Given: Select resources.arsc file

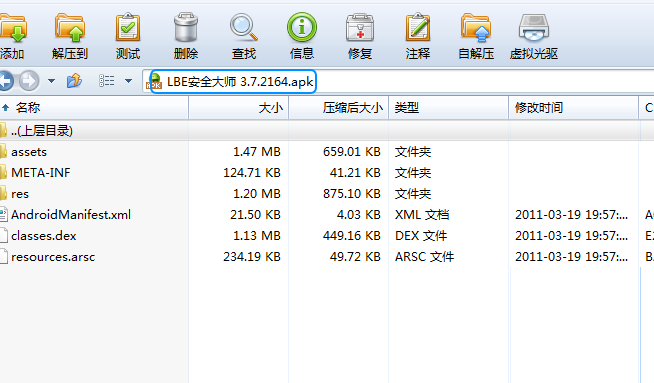Looking at the screenshot, I should (53, 257).
